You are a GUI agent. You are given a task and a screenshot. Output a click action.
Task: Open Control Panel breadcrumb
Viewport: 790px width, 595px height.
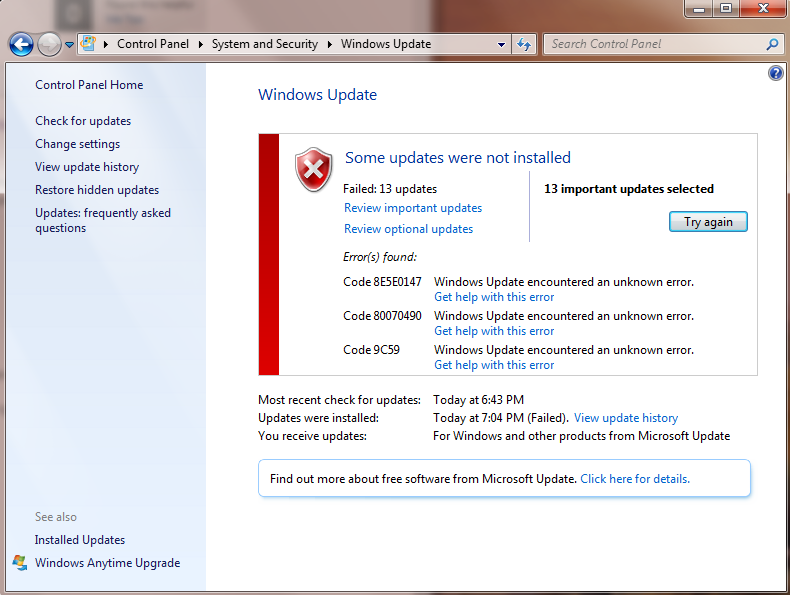pyautogui.click(x=153, y=44)
